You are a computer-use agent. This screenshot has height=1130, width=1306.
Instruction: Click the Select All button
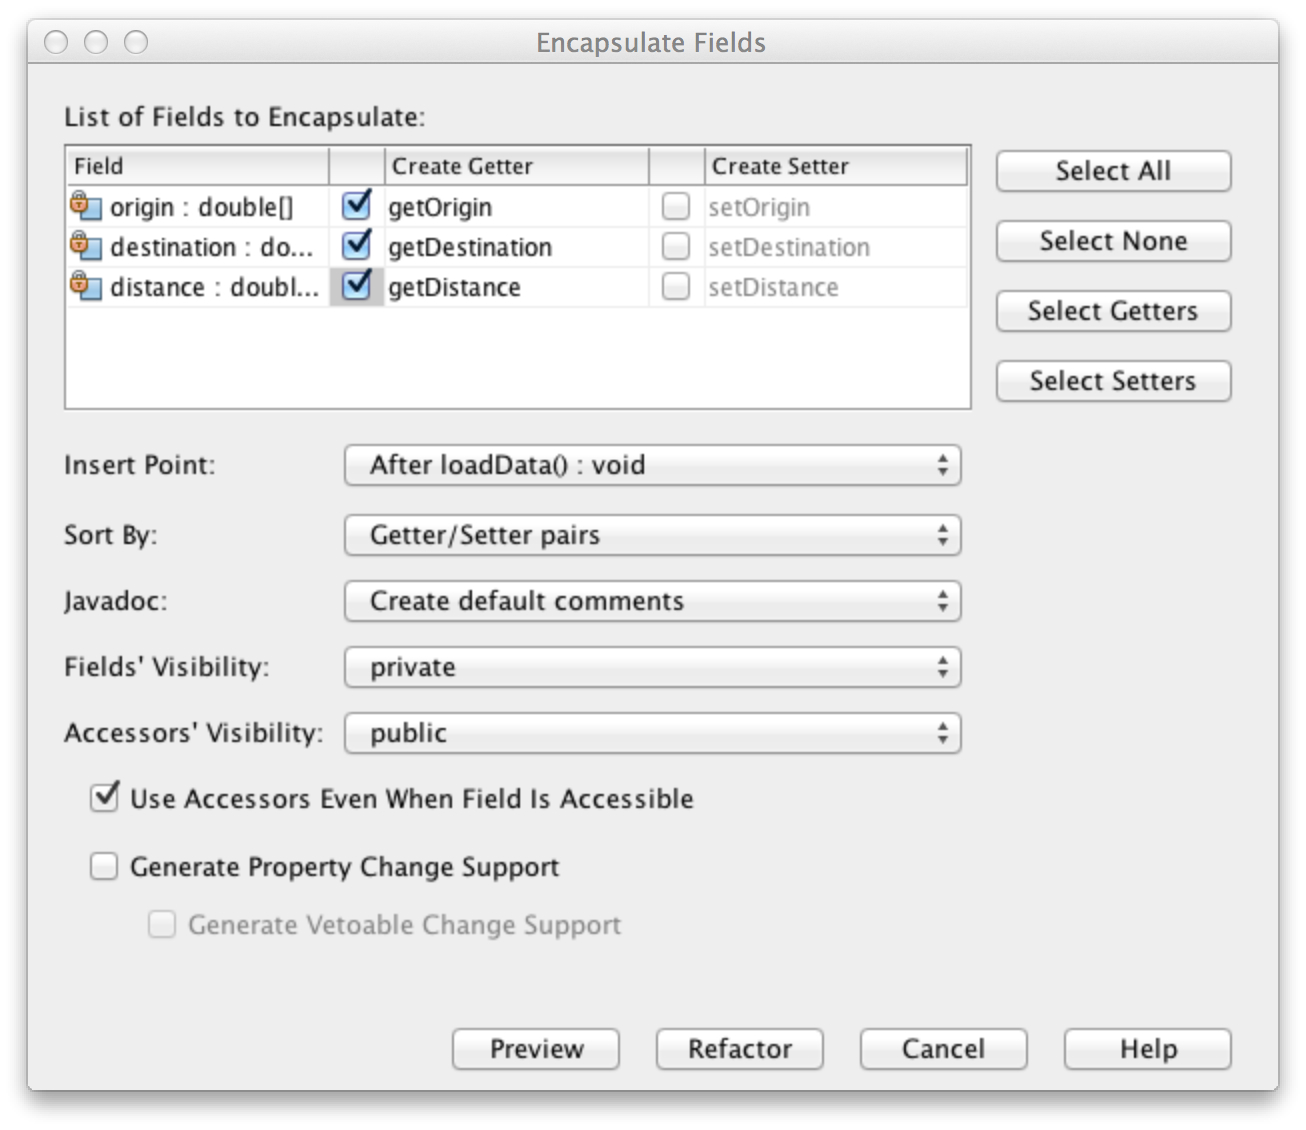click(x=1113, y=171)
